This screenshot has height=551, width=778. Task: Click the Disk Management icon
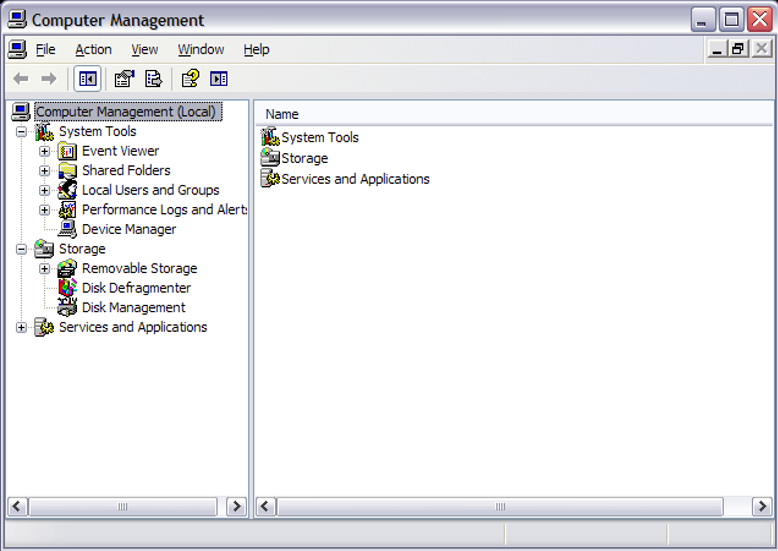pos(67,308)
